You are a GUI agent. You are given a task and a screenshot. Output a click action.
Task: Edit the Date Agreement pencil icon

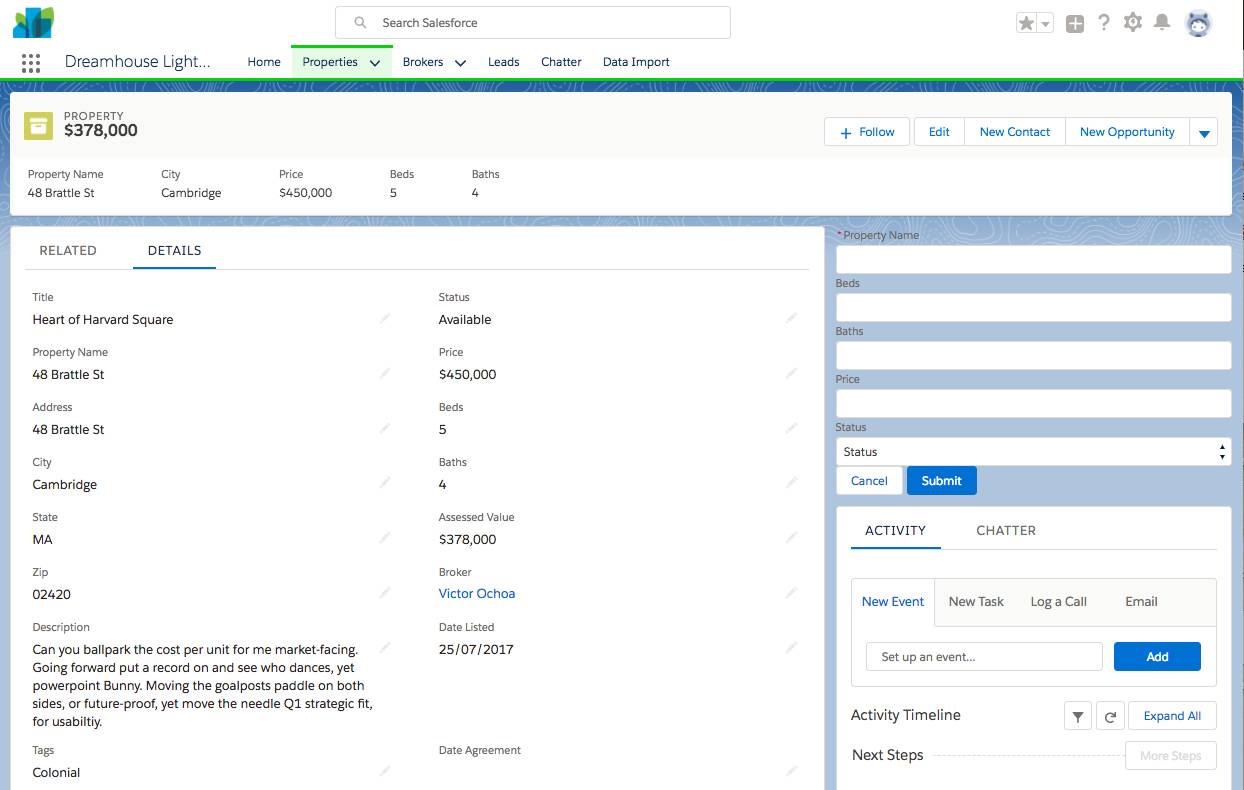tap(791, 771)
